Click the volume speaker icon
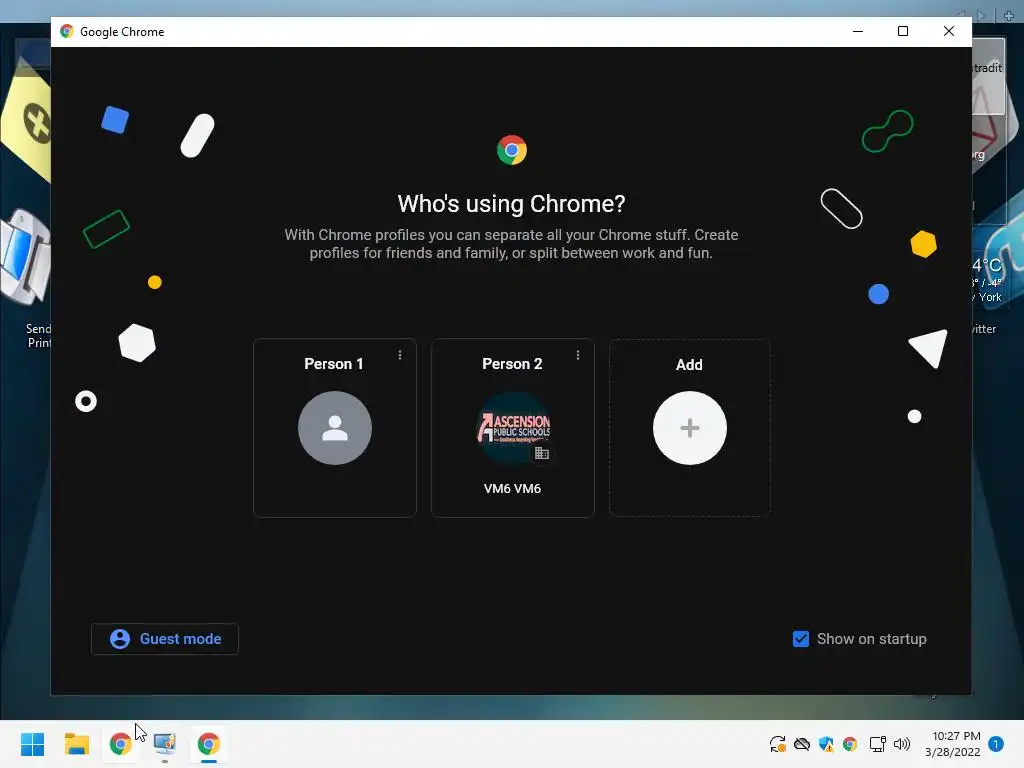Screen dimensions: 1024x768 point(902,744)
